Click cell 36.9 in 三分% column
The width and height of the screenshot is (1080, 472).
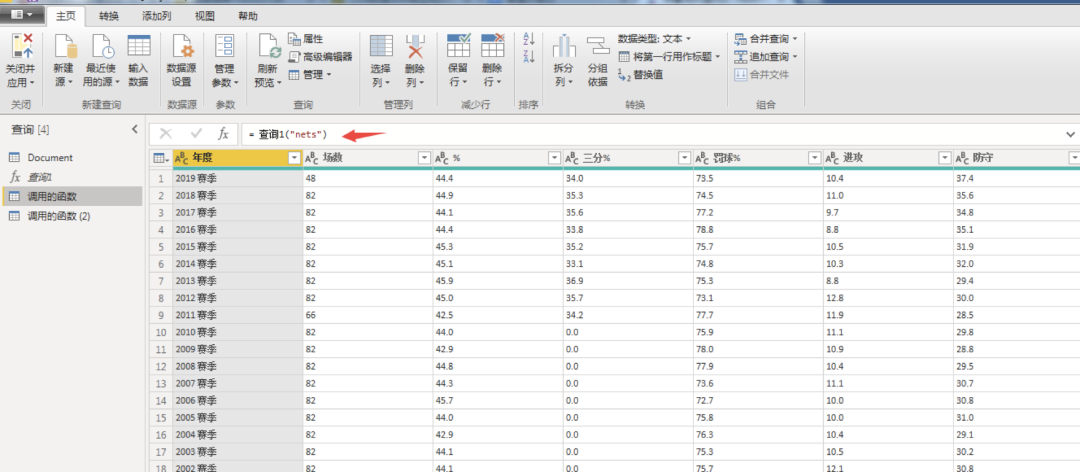tap(627, 281)
